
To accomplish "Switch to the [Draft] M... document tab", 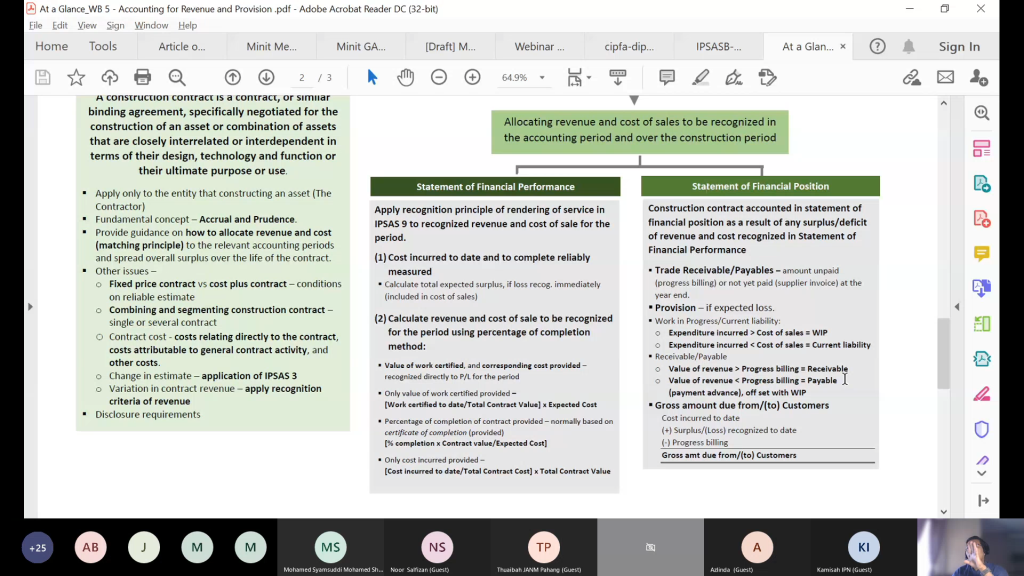I will (450, 46).
